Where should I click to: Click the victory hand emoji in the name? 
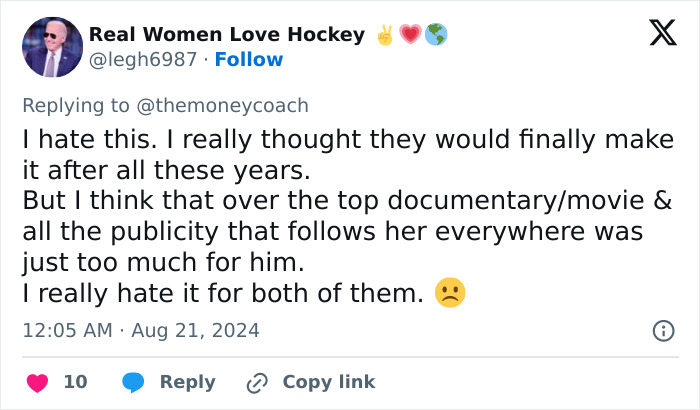click(x=385, y=35)
